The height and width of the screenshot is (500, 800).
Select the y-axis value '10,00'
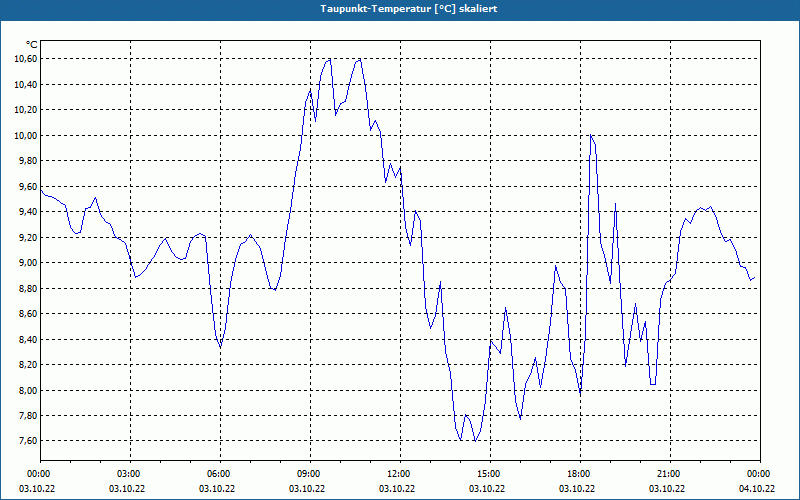tap(26, 135)
